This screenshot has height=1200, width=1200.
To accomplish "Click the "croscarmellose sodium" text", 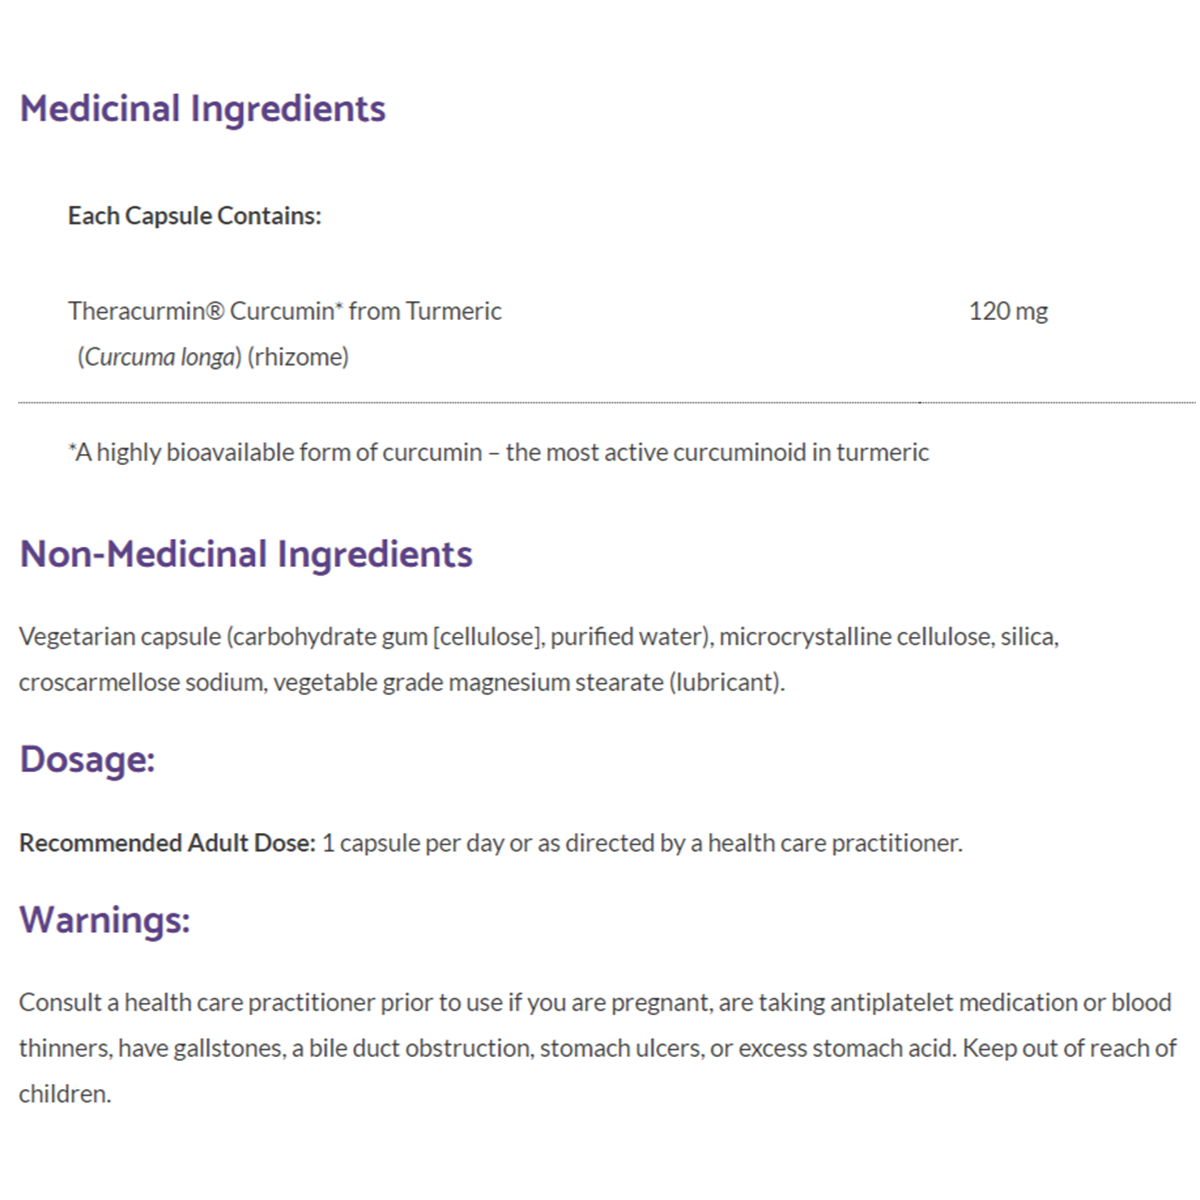I will [x=141, y=683].
